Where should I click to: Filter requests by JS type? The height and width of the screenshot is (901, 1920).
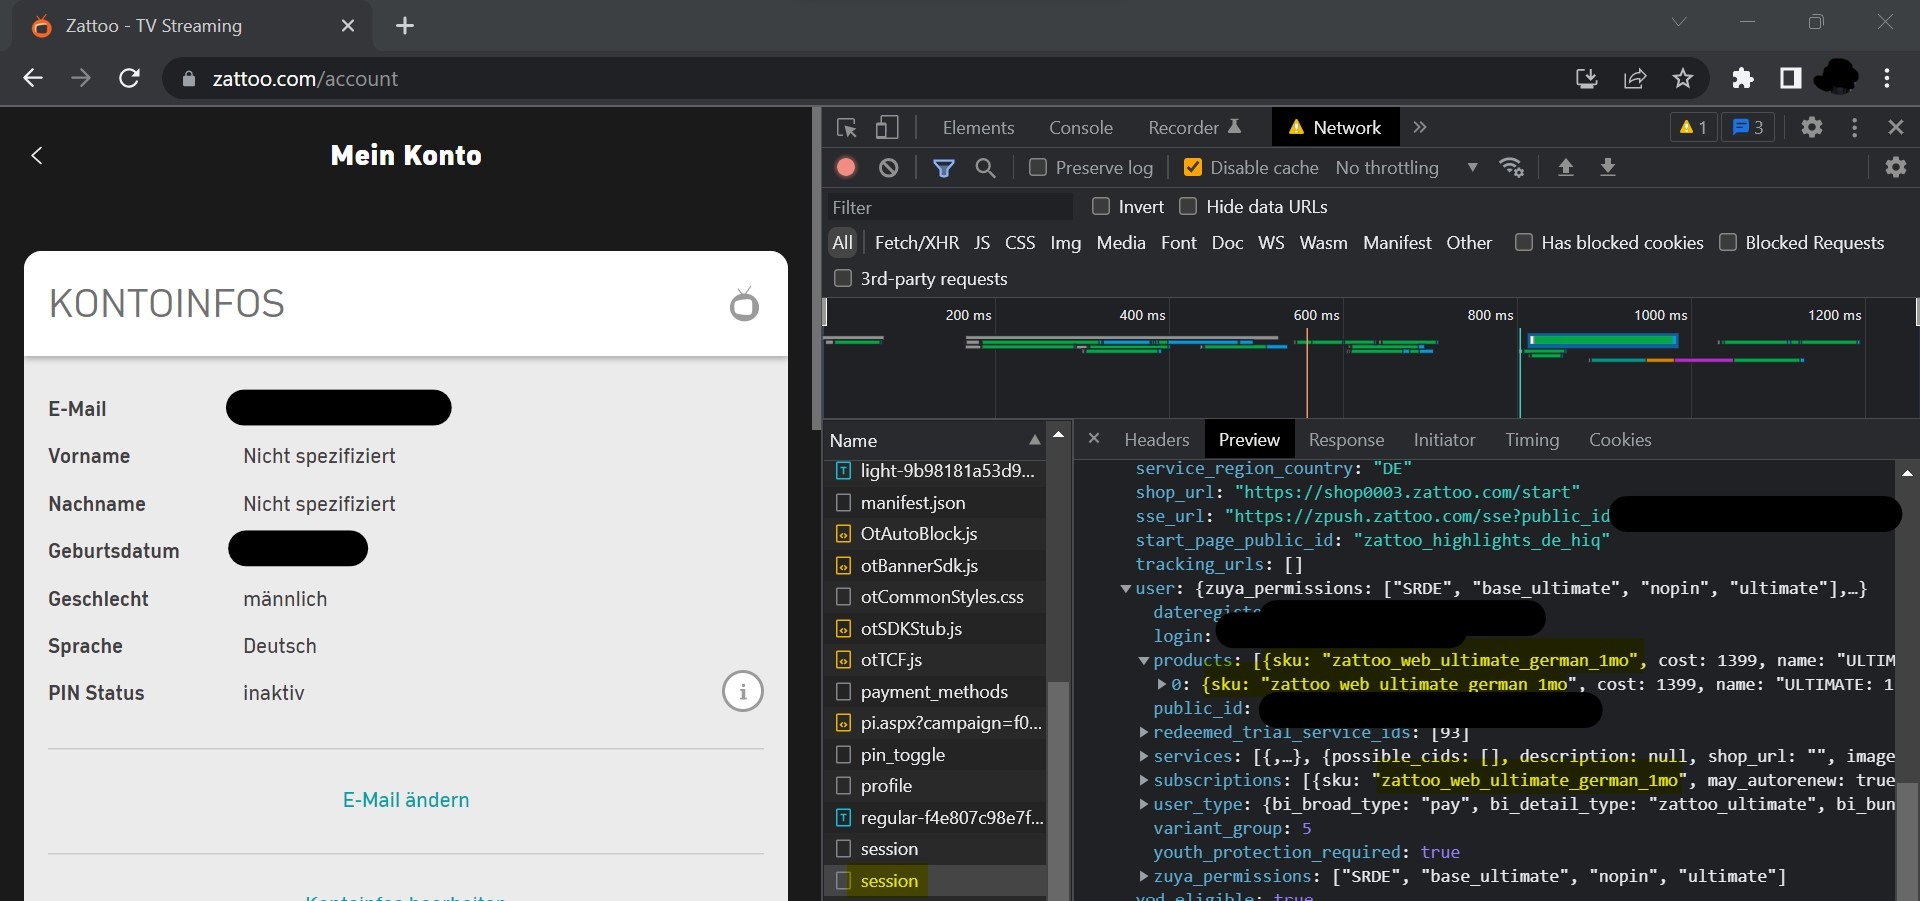pos(982,242)
